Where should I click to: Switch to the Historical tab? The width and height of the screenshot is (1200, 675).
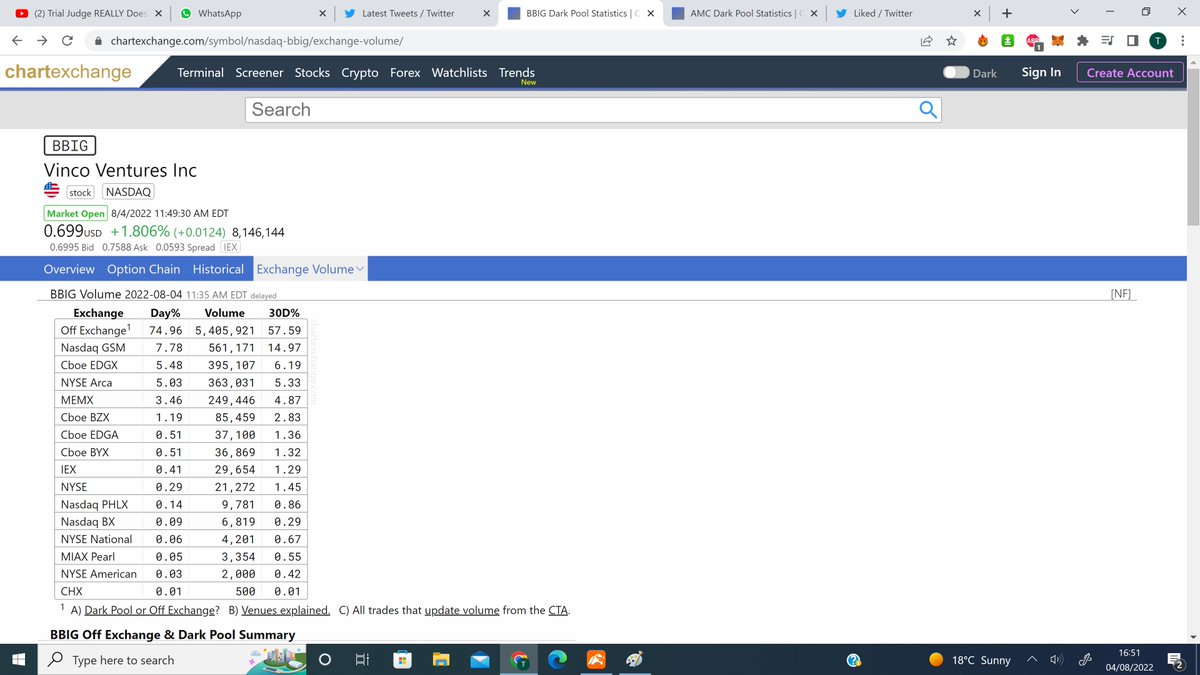(x=218, y=269)
